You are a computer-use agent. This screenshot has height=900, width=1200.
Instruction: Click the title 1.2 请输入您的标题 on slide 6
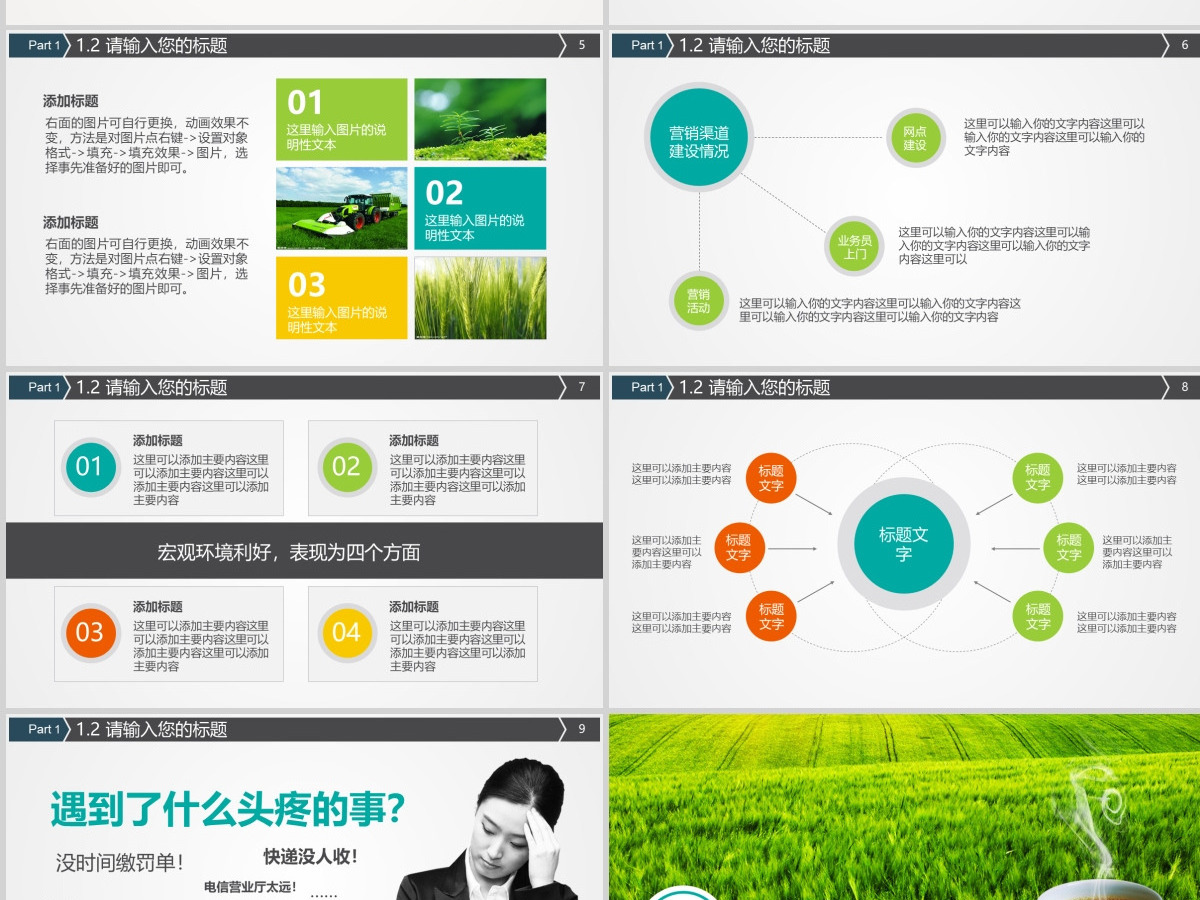(x=755, y=45)
